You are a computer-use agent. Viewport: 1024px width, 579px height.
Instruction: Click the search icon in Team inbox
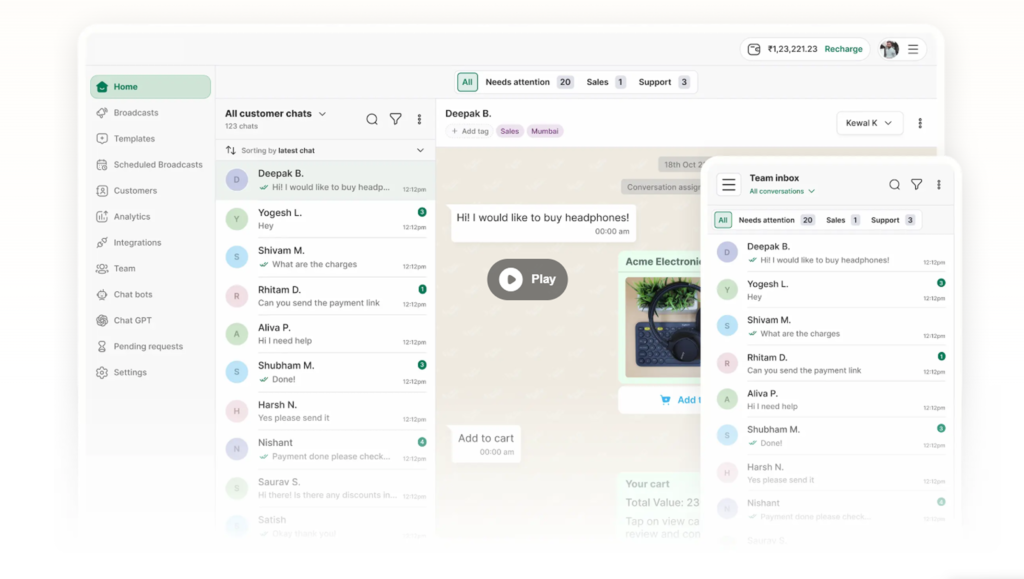point(894,185)
